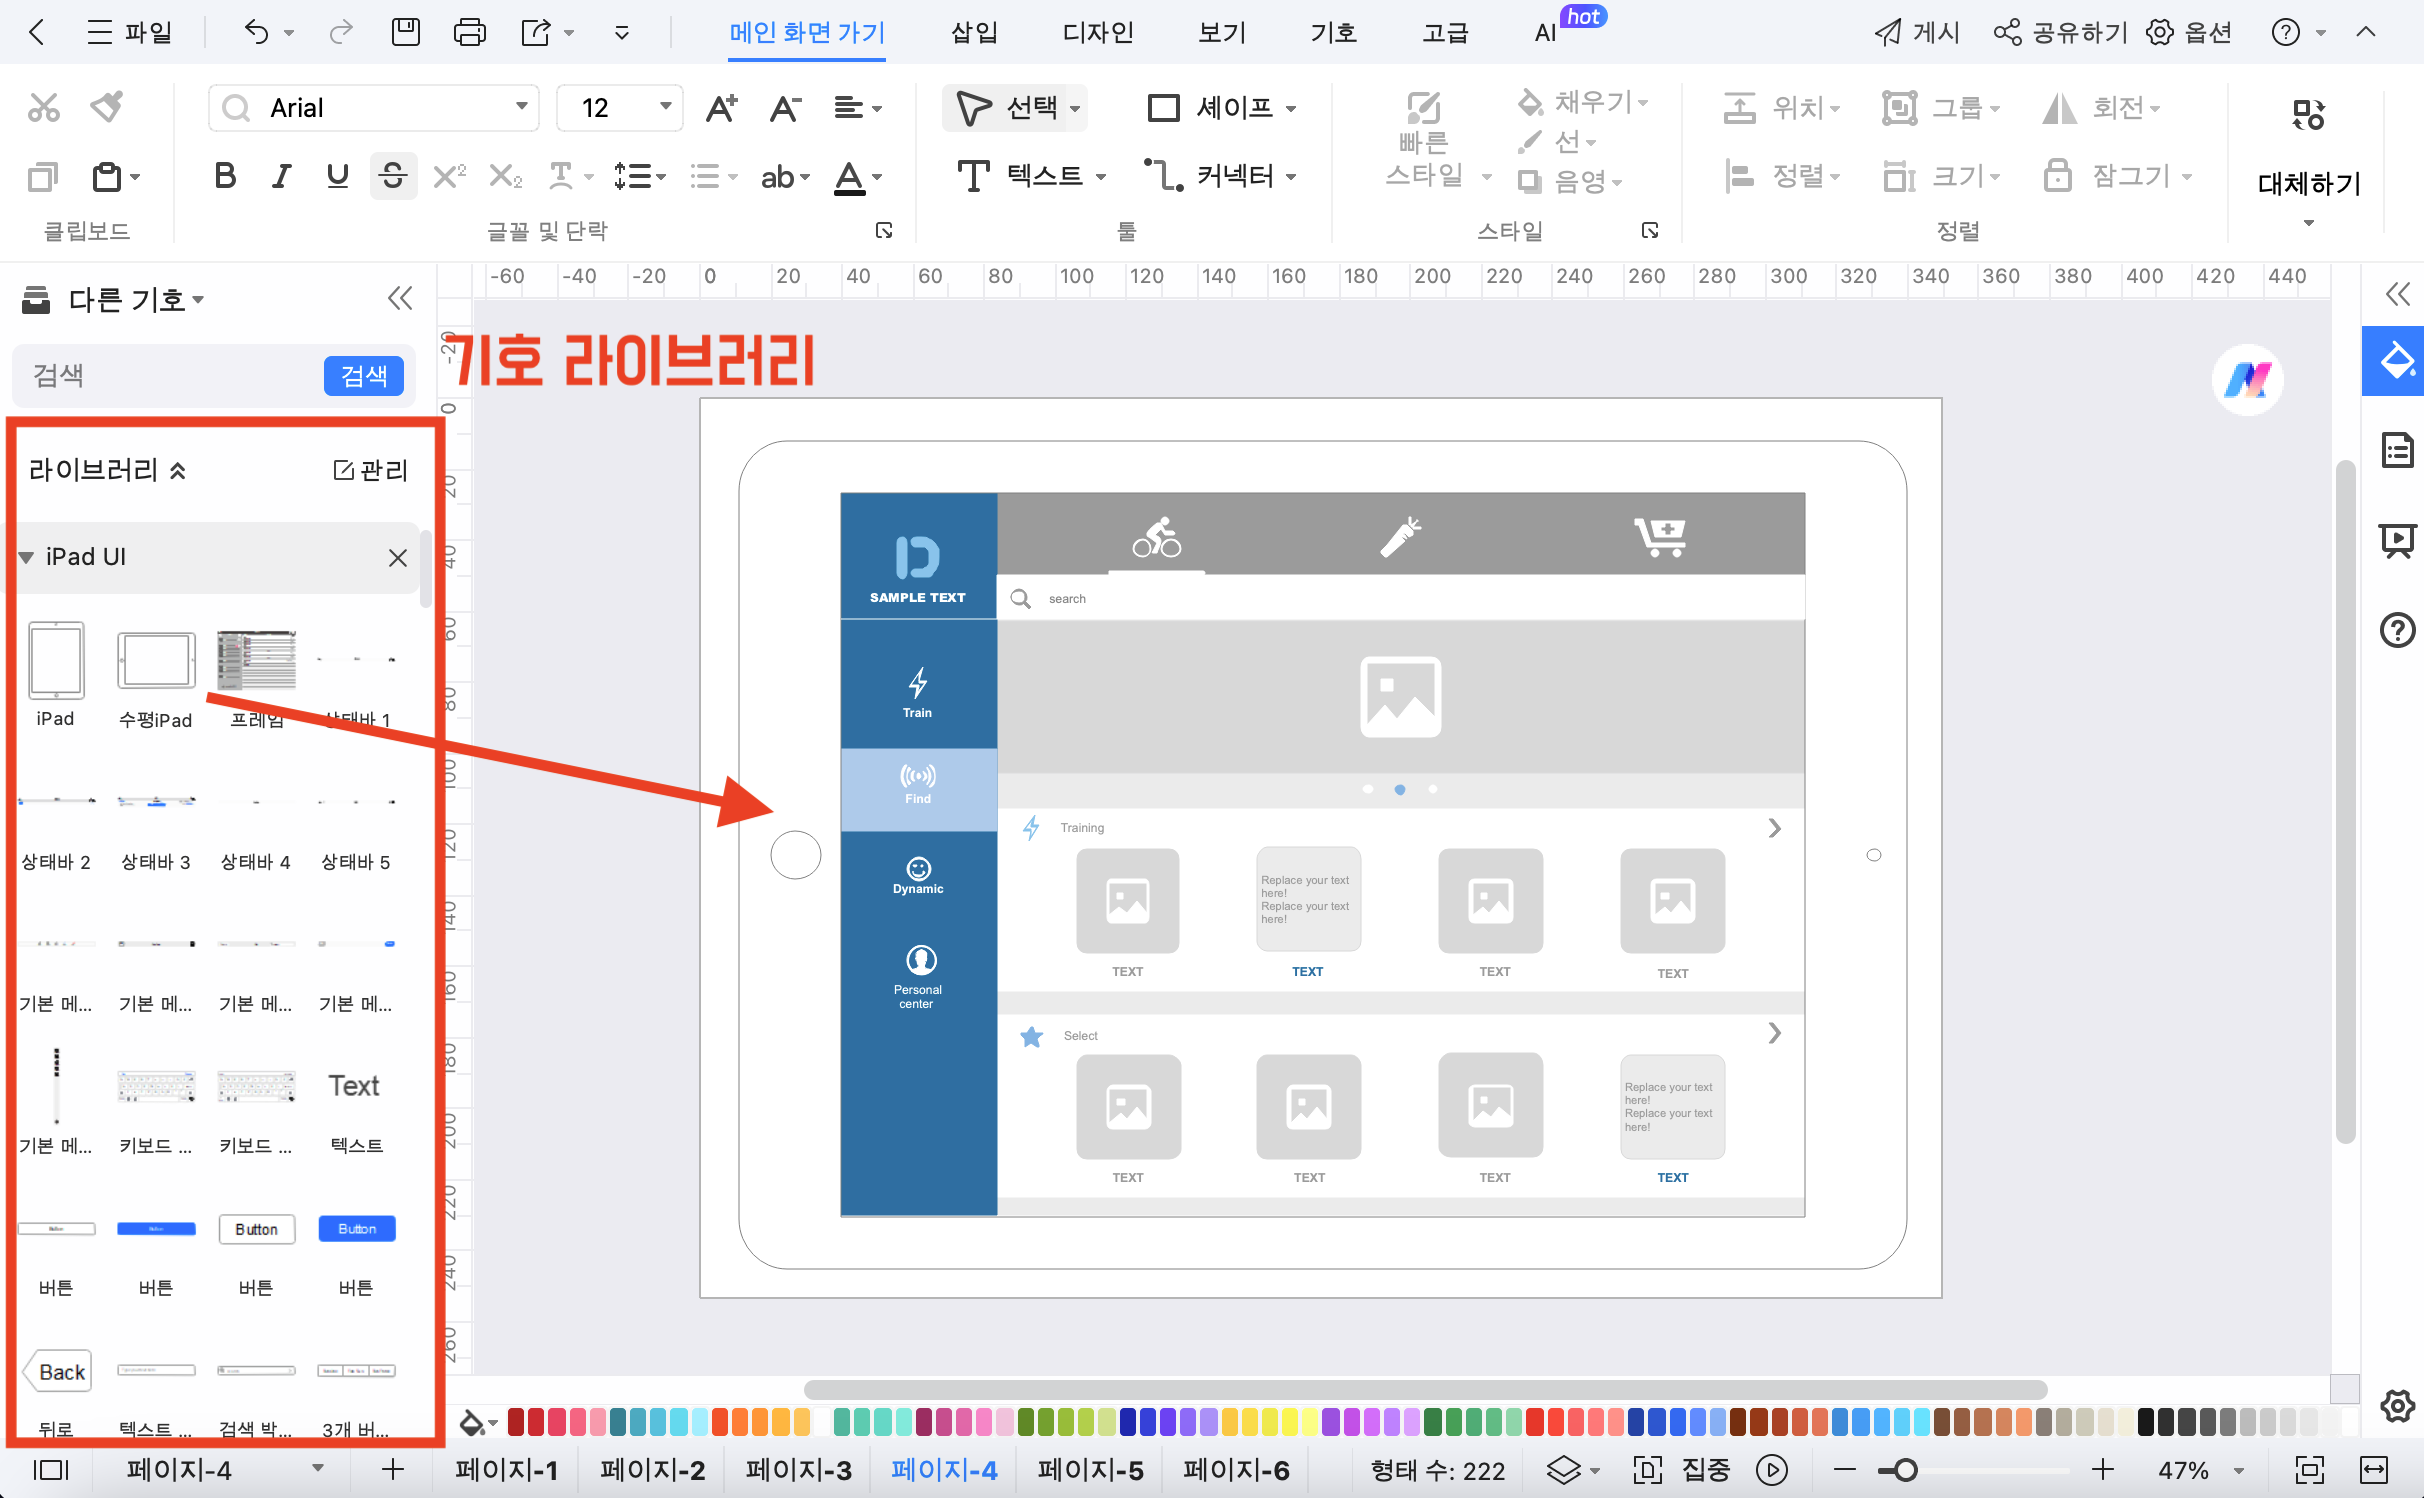This screenshot has height=1498, width=2424.
Task: Expand the connector tool dropdown
Action: [x=1291, y=177]
